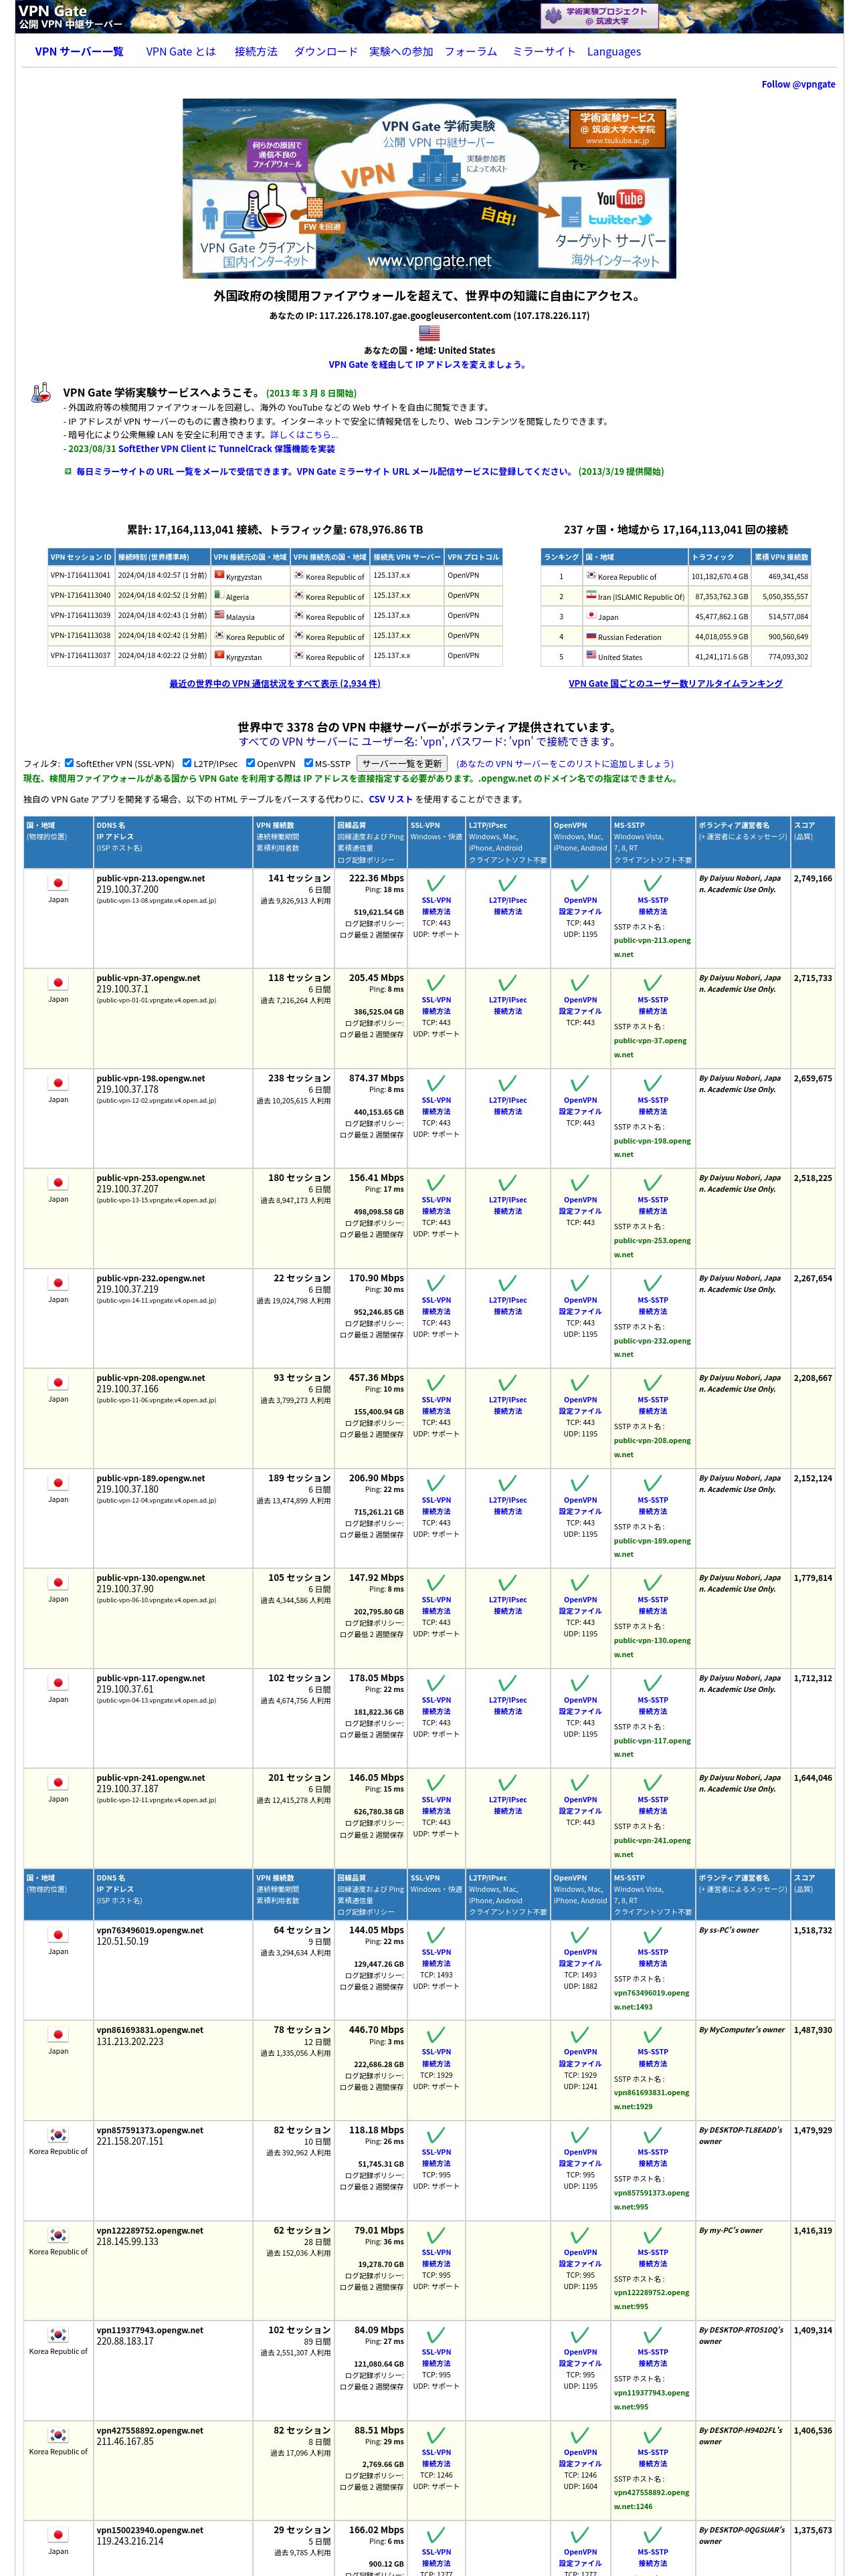Open the 国ごとのユーザー数リアルタイムランキング link

(x=676, y=683)
